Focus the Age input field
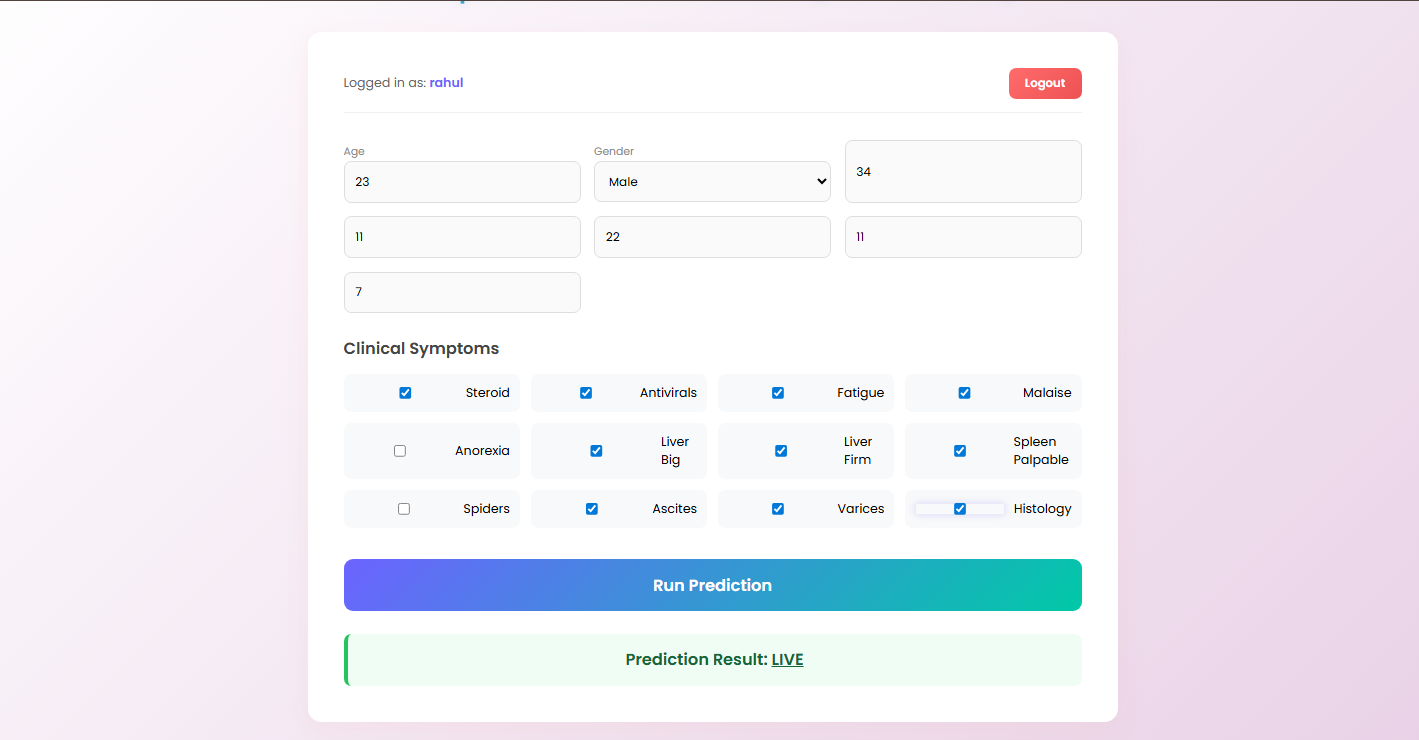 tap(462, 182)
